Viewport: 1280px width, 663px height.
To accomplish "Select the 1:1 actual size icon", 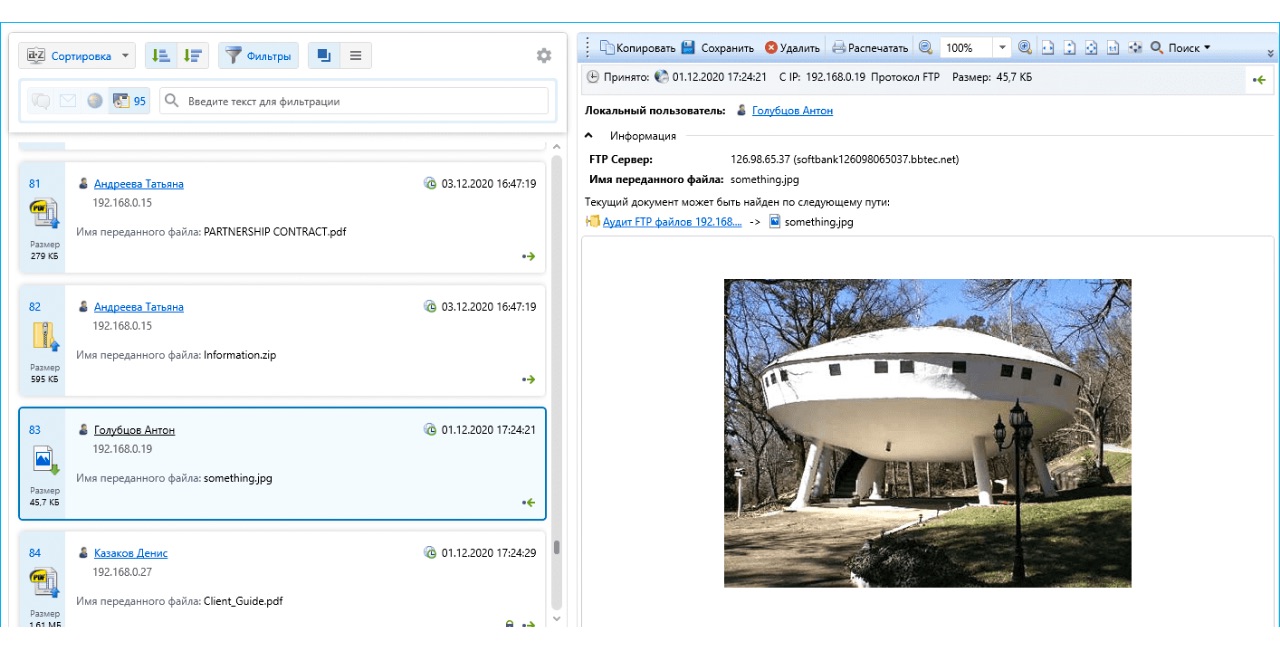I will point(1113,47).
